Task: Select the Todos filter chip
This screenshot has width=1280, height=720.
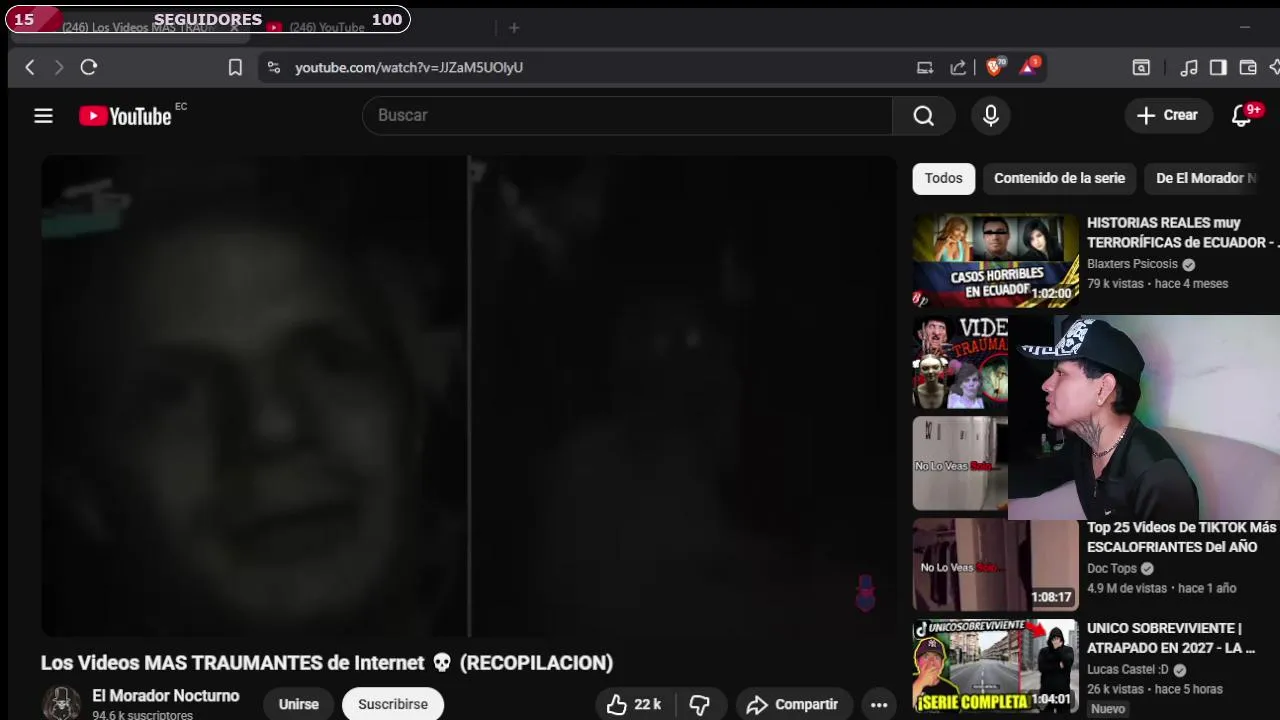Action: [x=943, y=178]
